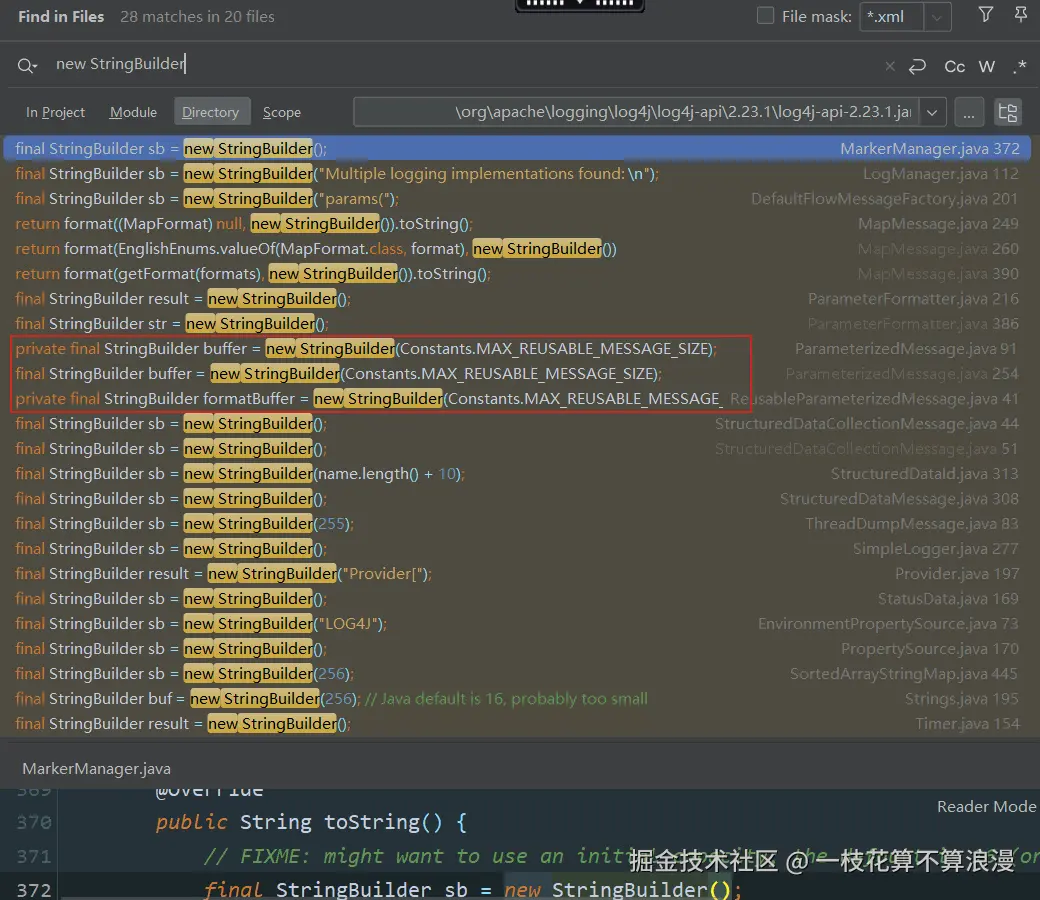Select the StructuredDataId.java 313 result
This screenshot has width=1040, height=900.
[517, 474]
